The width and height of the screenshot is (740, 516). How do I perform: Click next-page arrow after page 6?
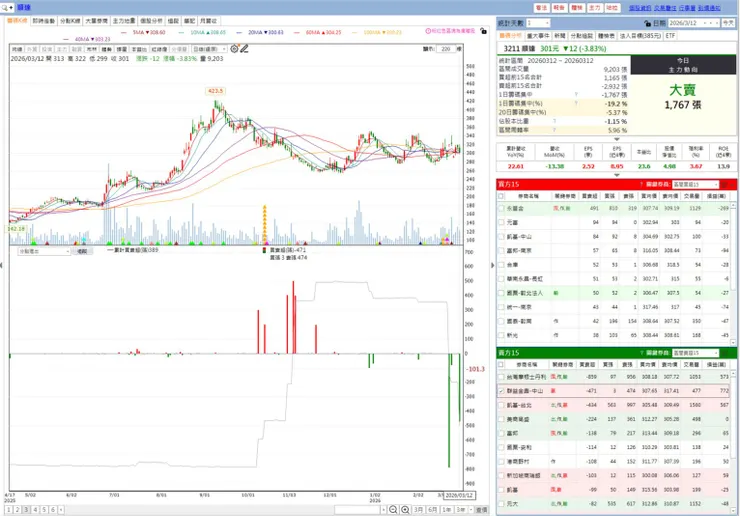tap(61, 510)
